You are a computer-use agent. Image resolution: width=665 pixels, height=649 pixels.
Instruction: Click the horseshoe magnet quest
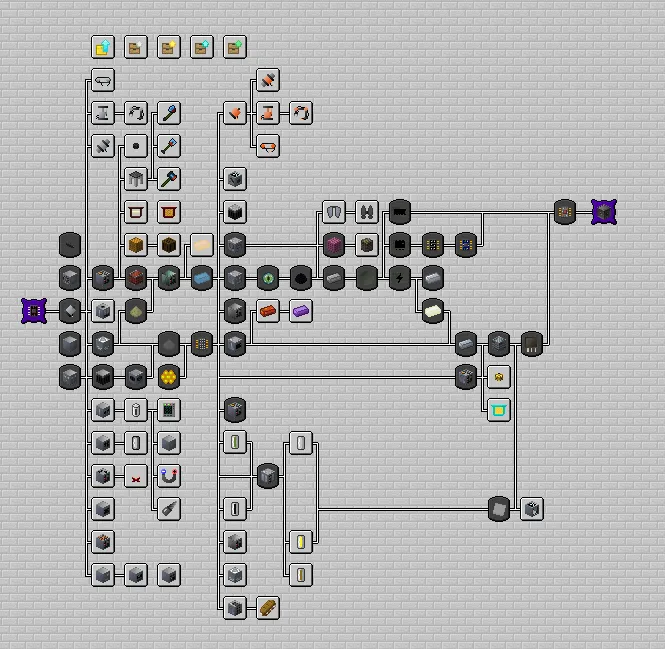click(169, 476)
